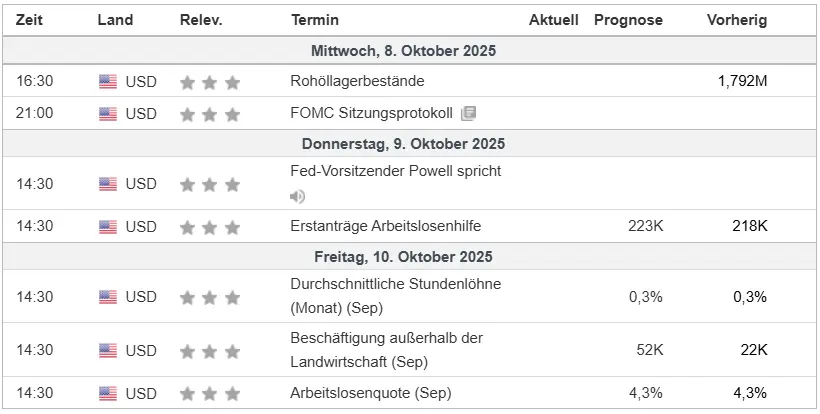The width and height of the screenshot is (820, 414).
Task: Open Durchschnittliche Stundenlöhne (Monat) event
Action: click(396, 284)
